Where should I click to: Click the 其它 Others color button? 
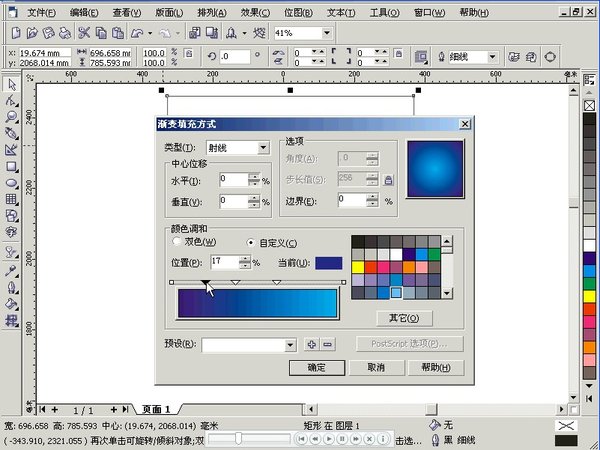pos(404,318)
